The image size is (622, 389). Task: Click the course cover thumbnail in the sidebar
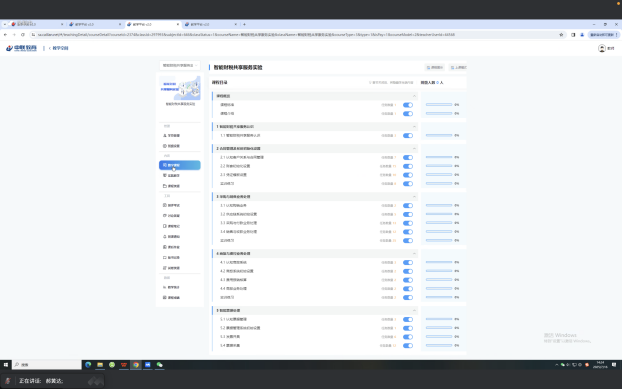180,88
